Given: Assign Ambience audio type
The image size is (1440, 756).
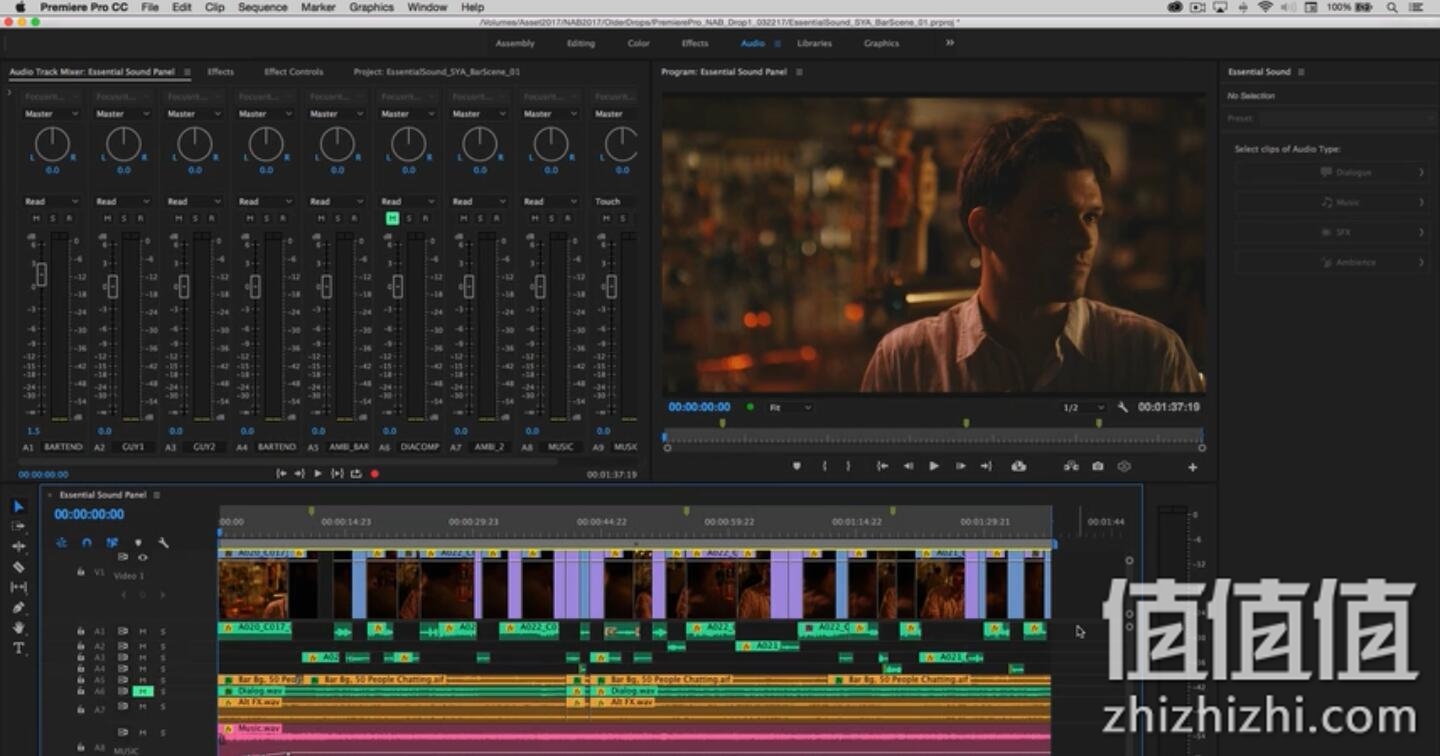Looking at the screenshot, I should pos(1331,262).
